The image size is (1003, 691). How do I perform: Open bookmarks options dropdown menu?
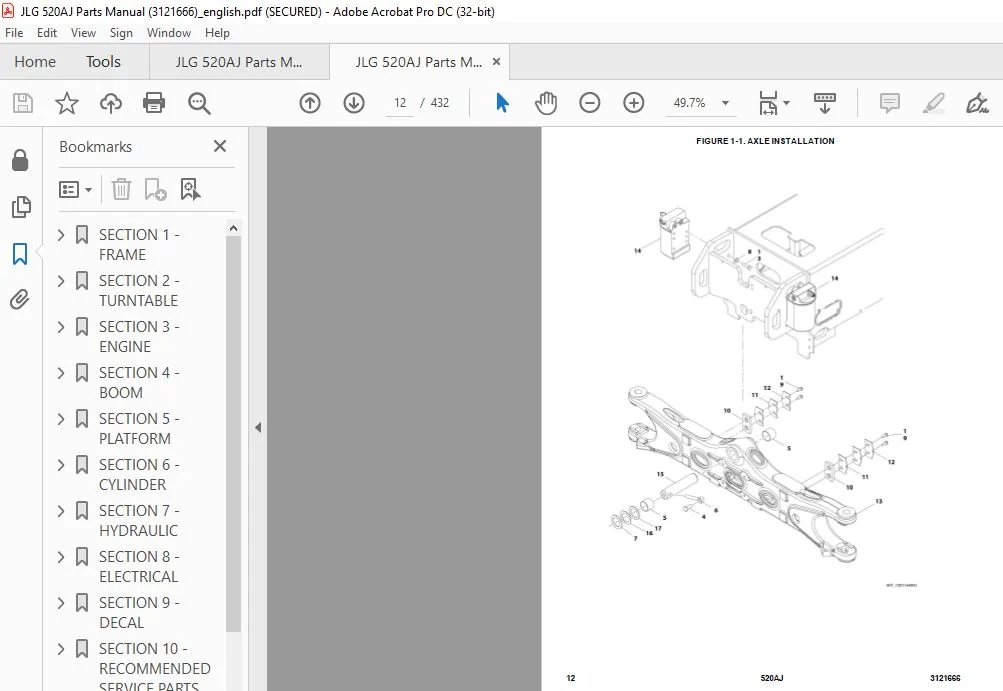pos(75,189)
